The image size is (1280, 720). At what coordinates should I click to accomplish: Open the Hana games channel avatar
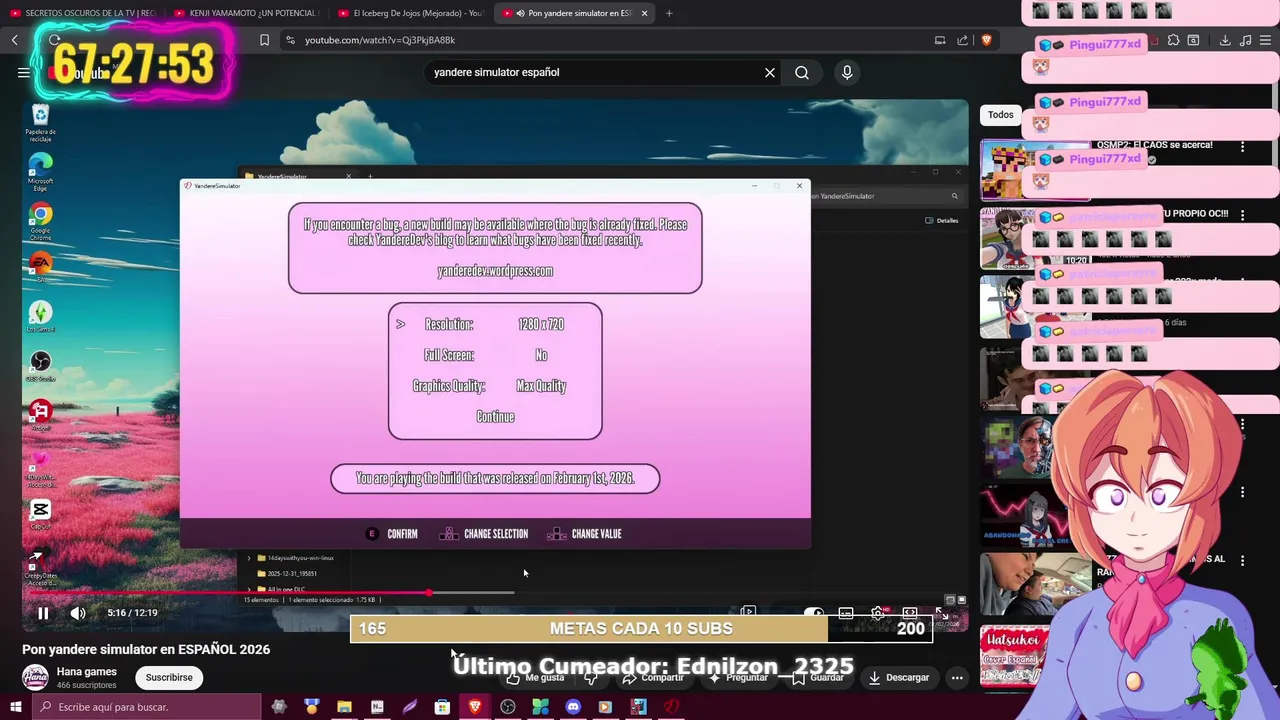coord(36,677)
